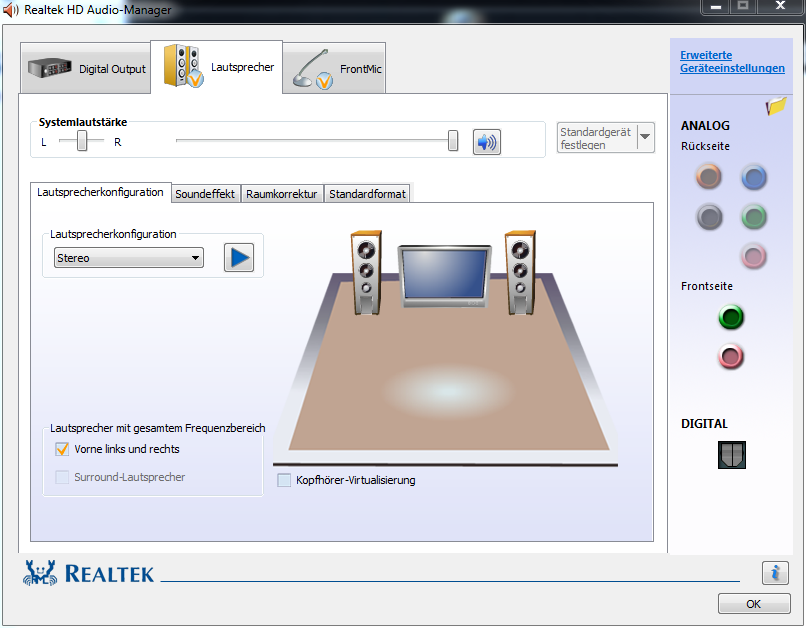
Task: Enable Kopfhörer-Virtualisierung checkbox
Action: click(284, 480)
